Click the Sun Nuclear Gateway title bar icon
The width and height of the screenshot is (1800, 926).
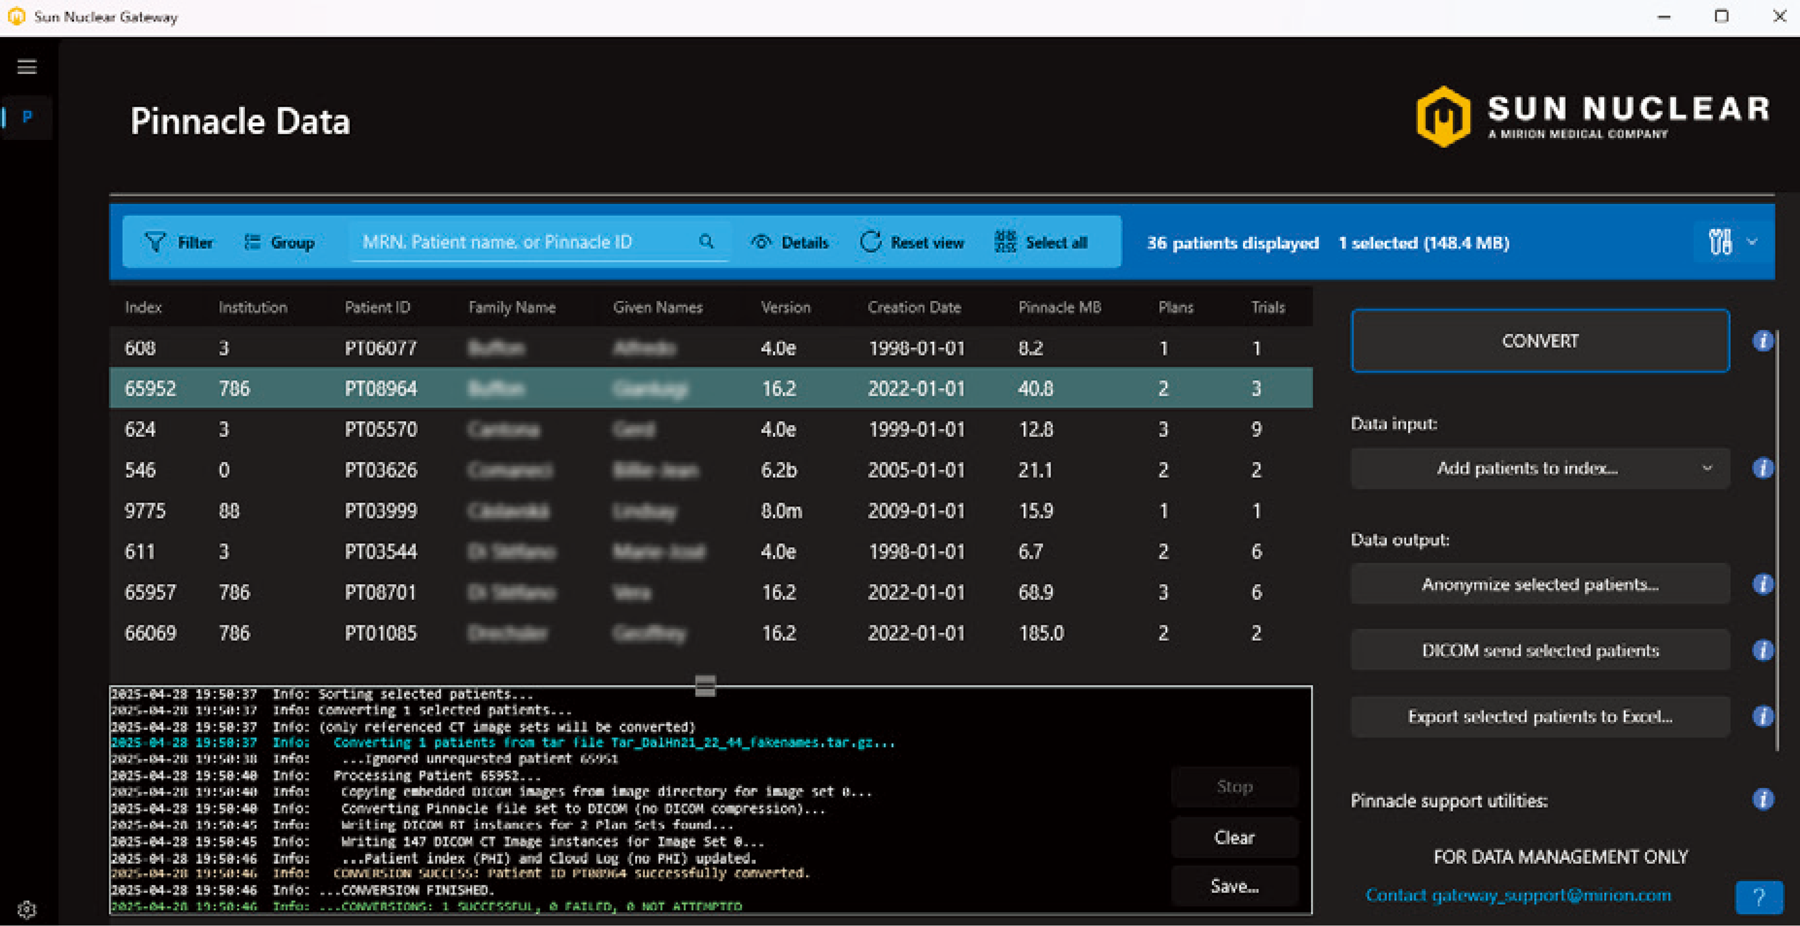coord(16,16)
